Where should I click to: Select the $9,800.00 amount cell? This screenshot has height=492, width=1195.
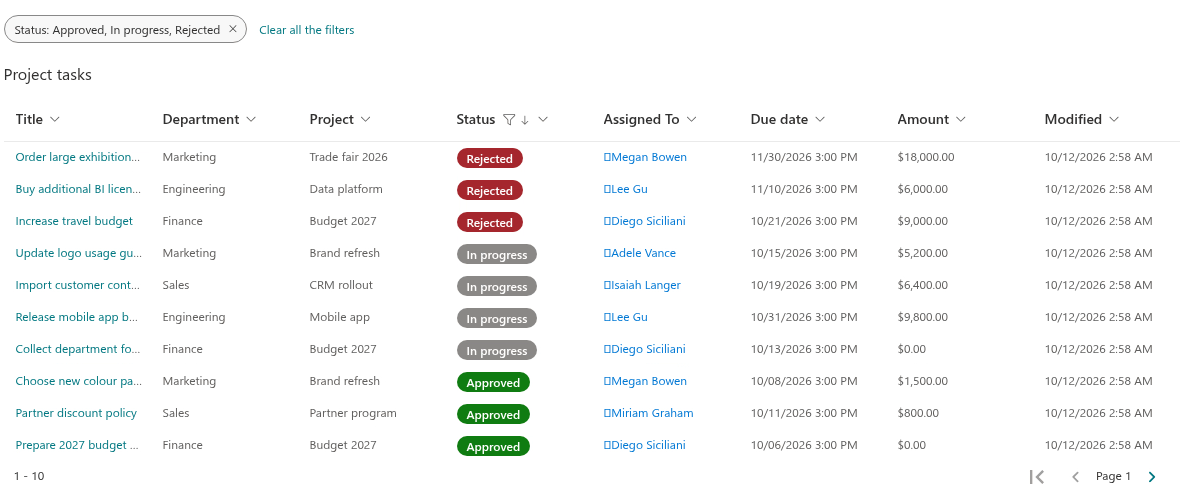(923, 317)
